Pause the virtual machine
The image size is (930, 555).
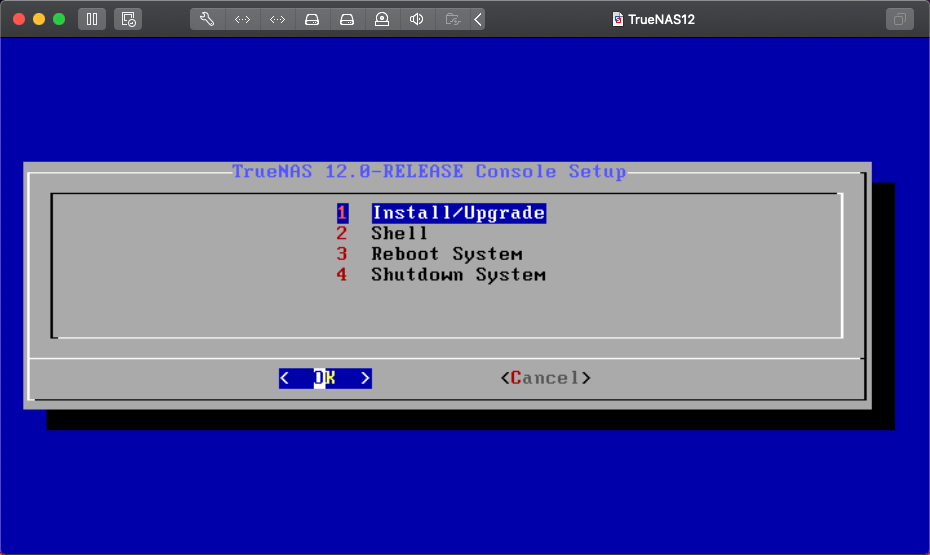tap(92, 19)
